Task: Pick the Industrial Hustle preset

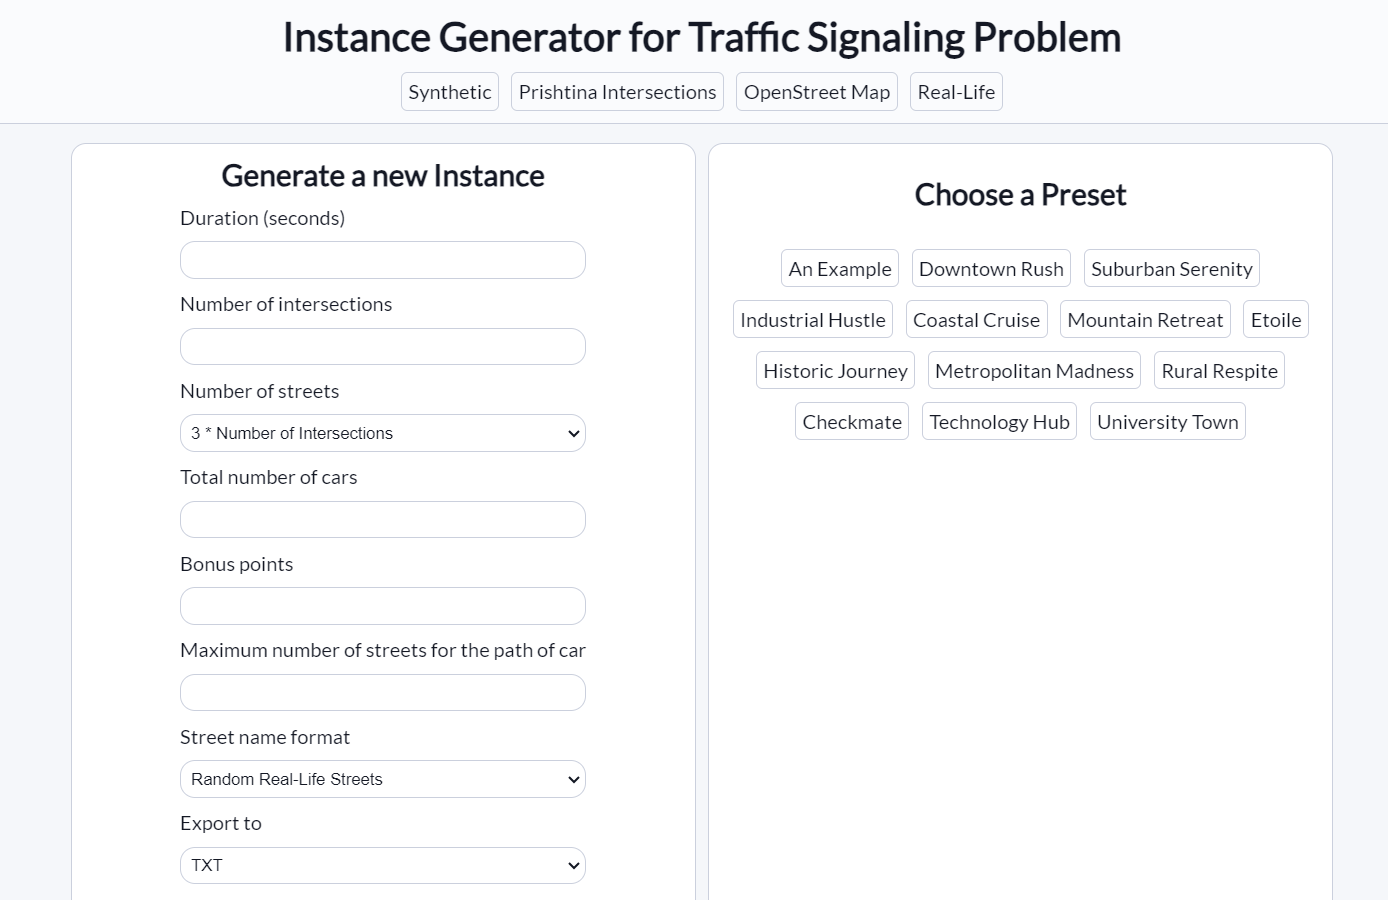Action: pos(812,320)
